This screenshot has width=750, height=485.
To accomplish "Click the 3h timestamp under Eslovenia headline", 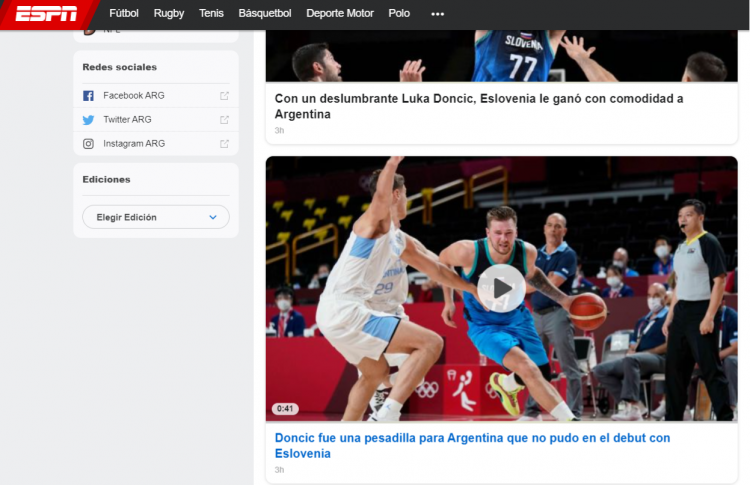I will pos(279,131).
